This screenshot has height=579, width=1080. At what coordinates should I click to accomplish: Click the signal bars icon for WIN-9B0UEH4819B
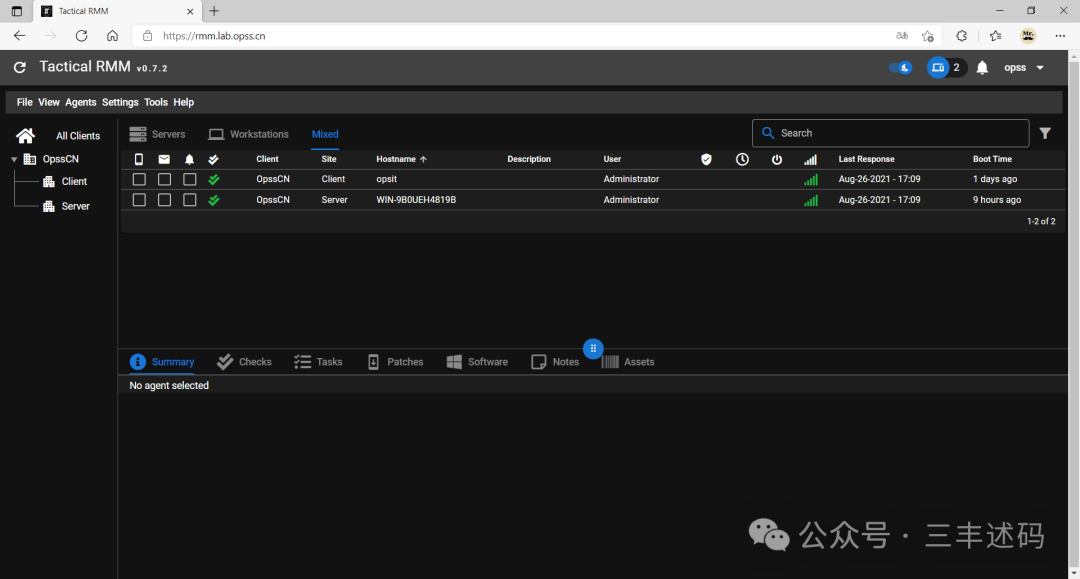click(811, 200)
